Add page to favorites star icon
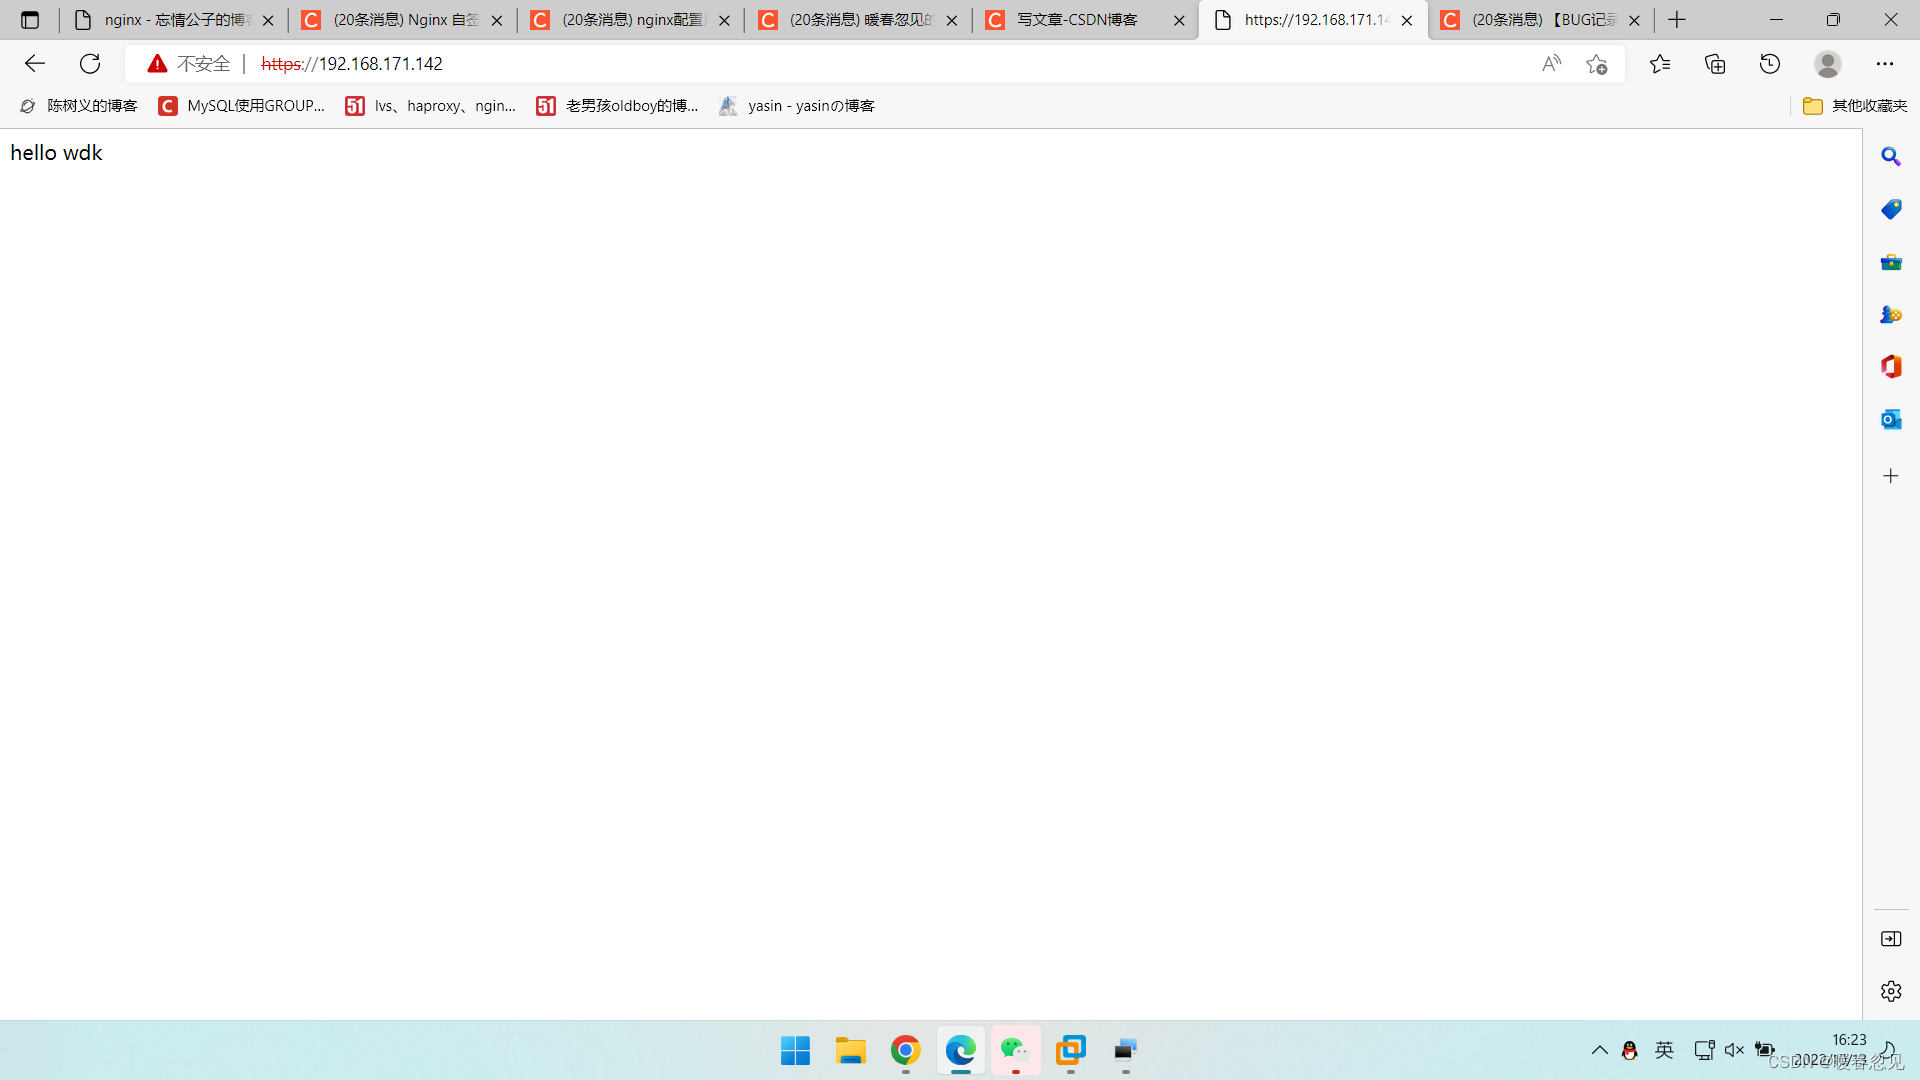This screenshot has height=1080, width=1920. 1597,64
